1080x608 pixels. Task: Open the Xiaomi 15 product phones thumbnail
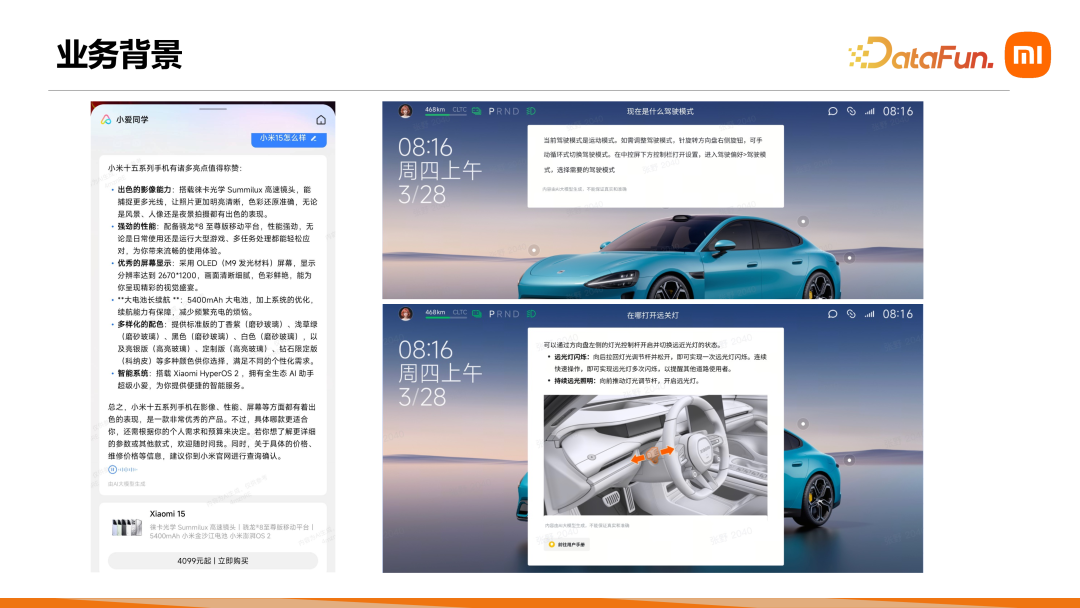127,527
